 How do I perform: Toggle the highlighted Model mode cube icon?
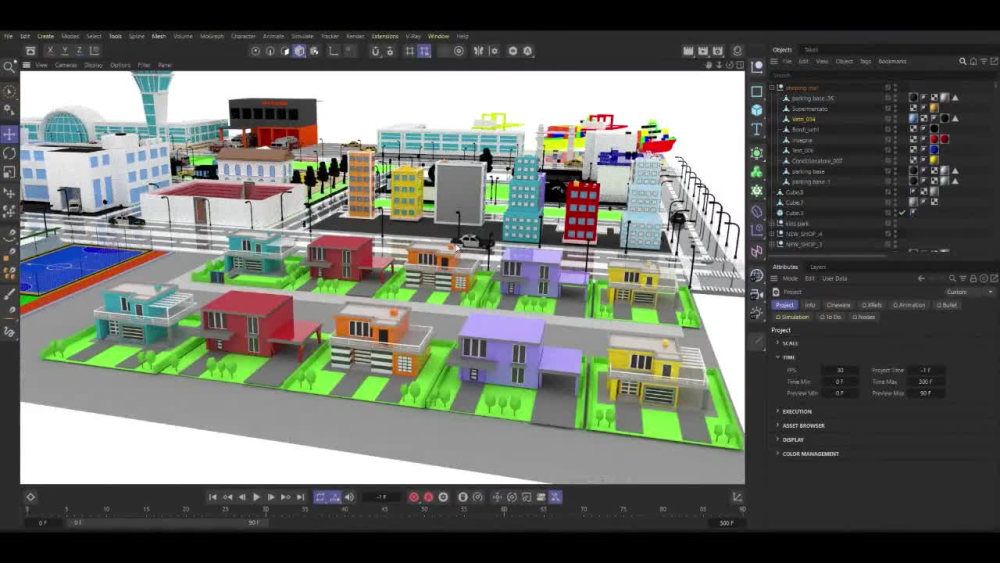click(299, 51)
